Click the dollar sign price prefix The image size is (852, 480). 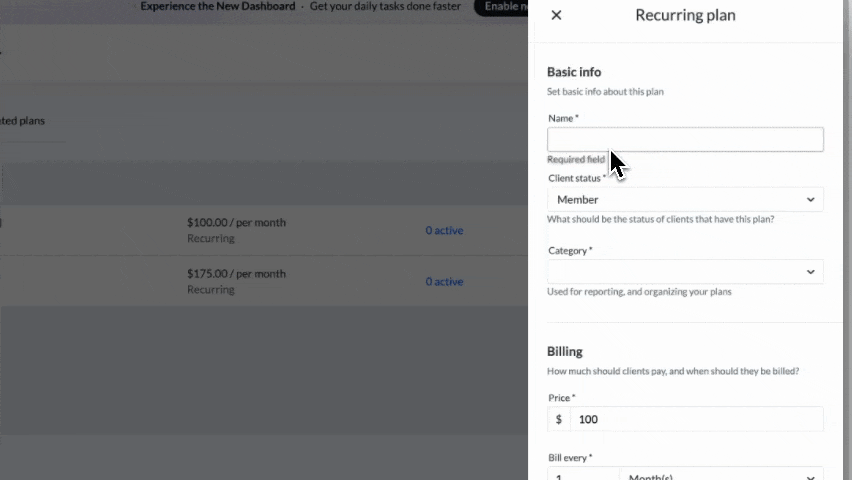point(559,419)
